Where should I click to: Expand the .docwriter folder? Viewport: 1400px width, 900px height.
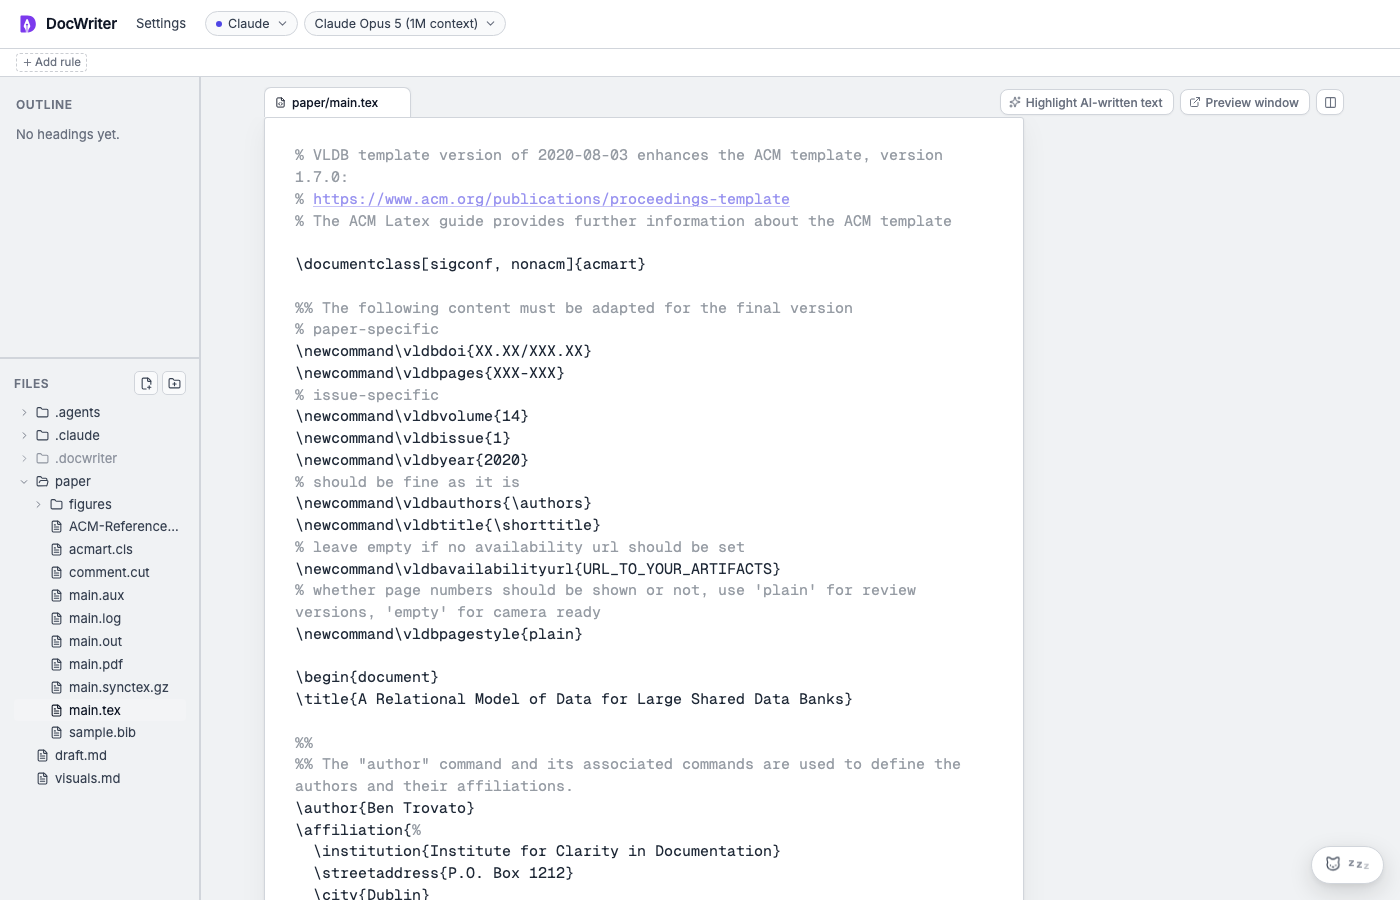pos(24,458)
